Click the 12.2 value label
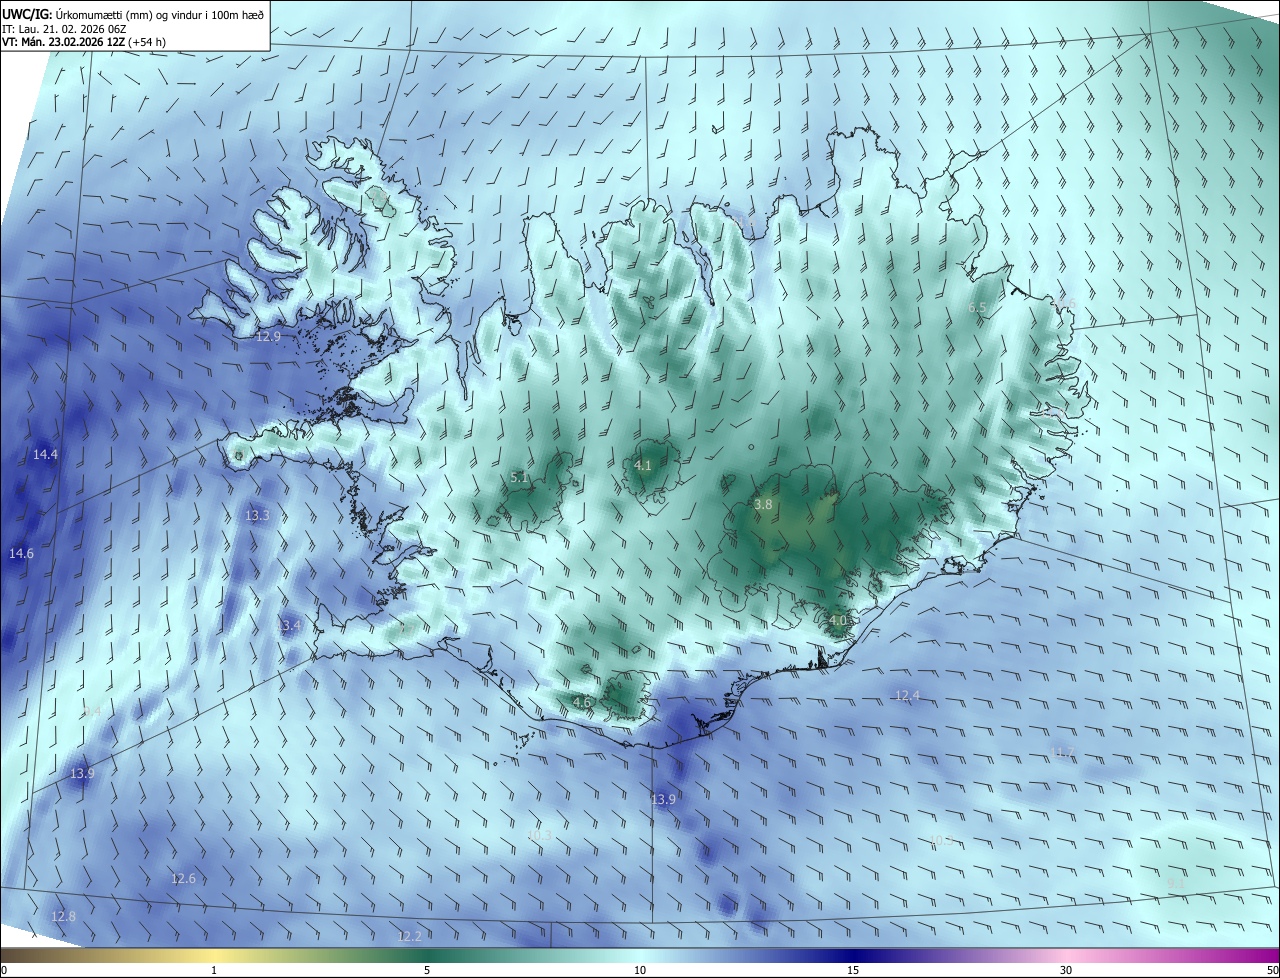The width and height of the screenshot is (1280, 978). pos(410,936)
